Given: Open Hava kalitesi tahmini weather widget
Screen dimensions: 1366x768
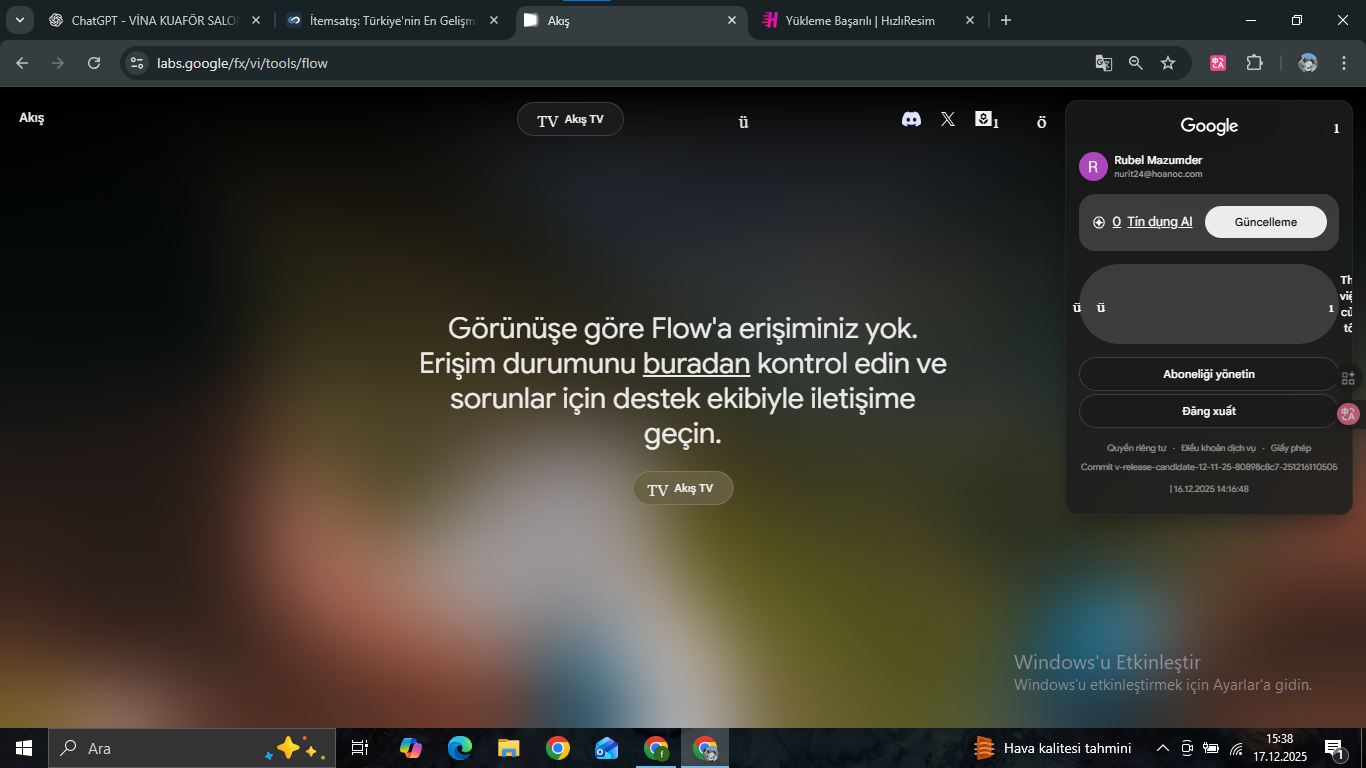Looking at the screenshot, I should point(1053,748).
